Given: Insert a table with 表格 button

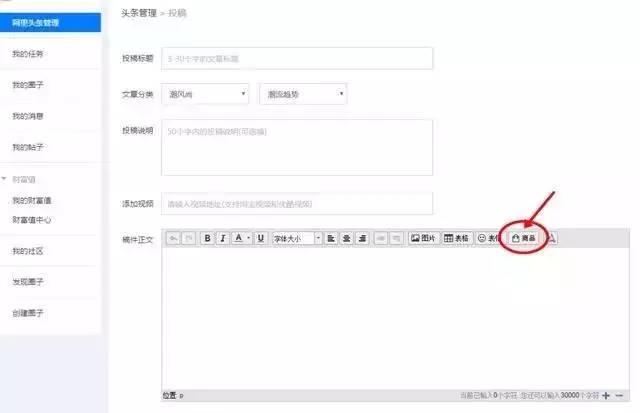Looking at the screenshot, I should 456,238.
